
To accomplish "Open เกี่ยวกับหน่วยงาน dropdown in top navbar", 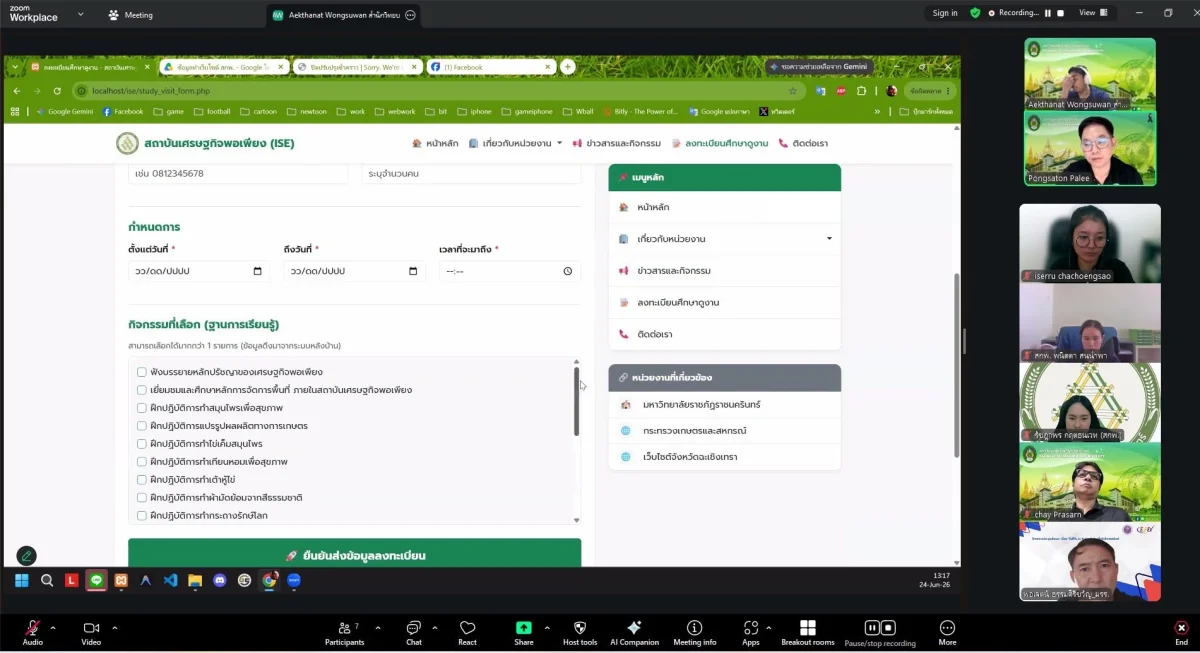I will pos(515,143).
